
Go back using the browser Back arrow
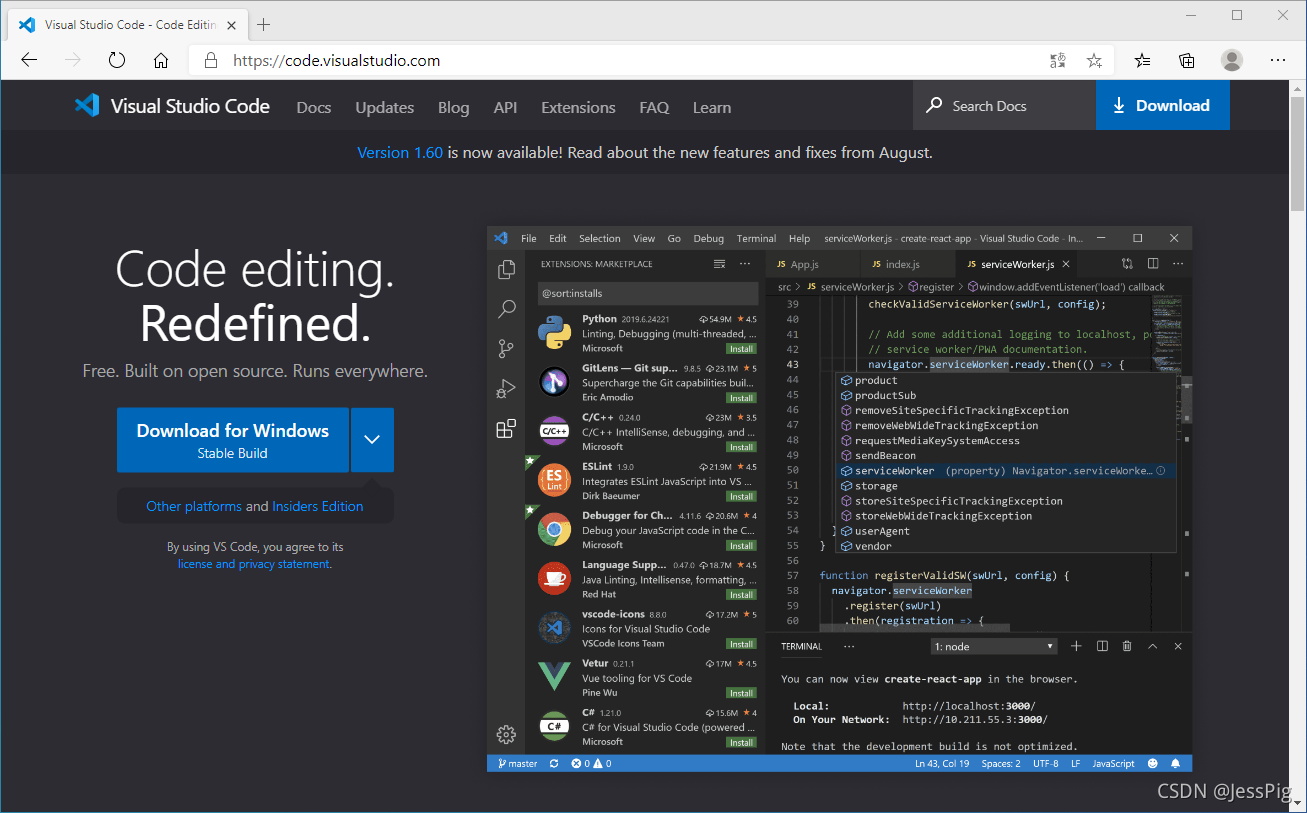[x=29, y=60]
